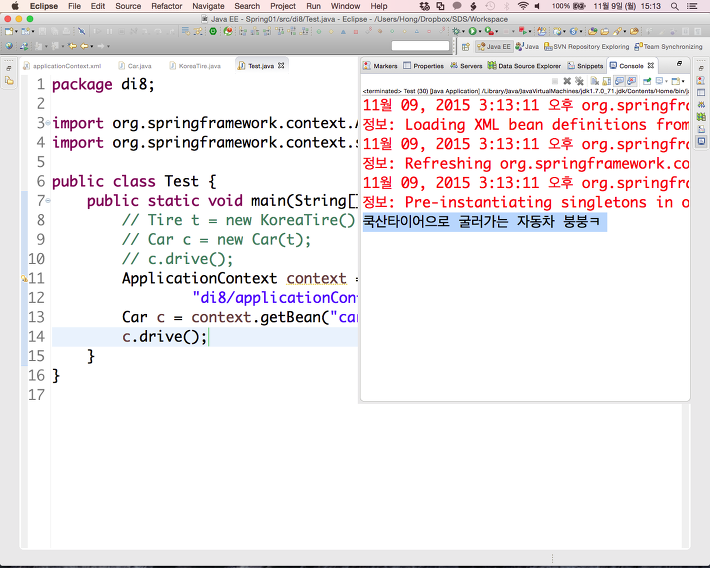
Task: Open the Run menu
Action: [313, 6]
